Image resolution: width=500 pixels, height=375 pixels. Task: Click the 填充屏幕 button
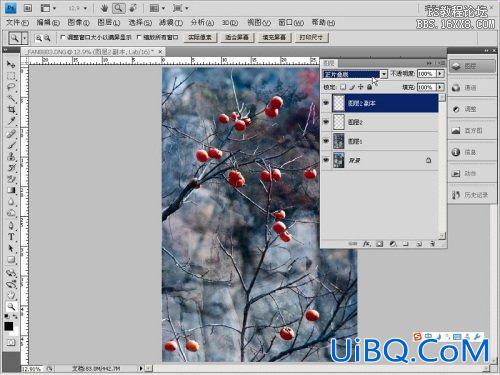click(x=274, y=37)
